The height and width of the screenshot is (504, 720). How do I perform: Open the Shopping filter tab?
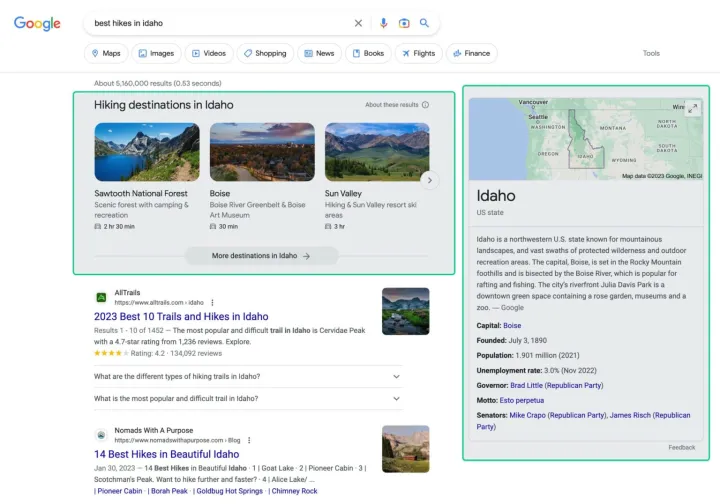coord(265,53)
